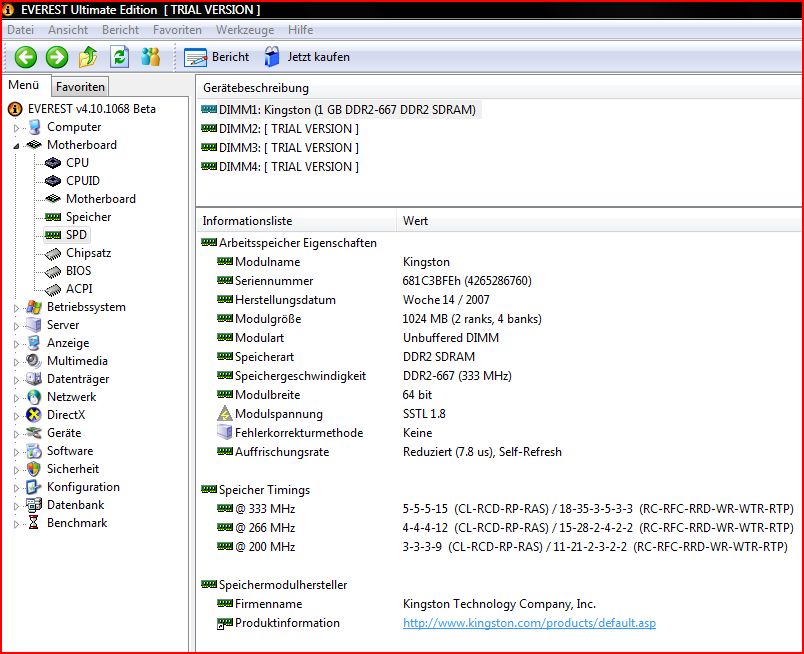Open the Bericht menu

[120, 30]
